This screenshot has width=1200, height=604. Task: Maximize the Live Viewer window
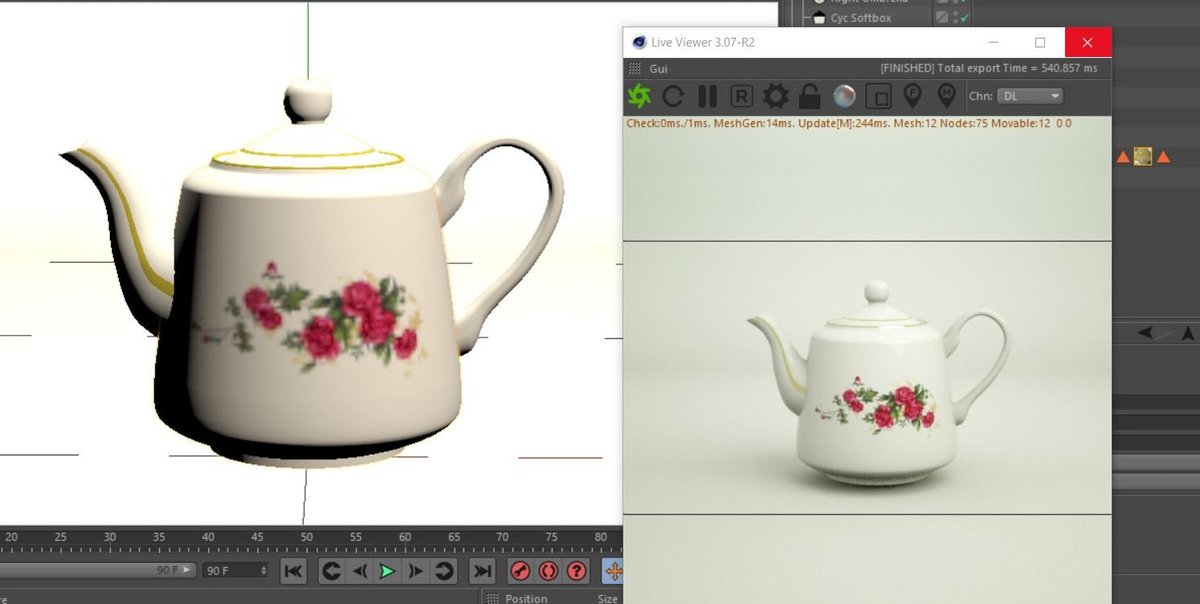point(1040,42)
